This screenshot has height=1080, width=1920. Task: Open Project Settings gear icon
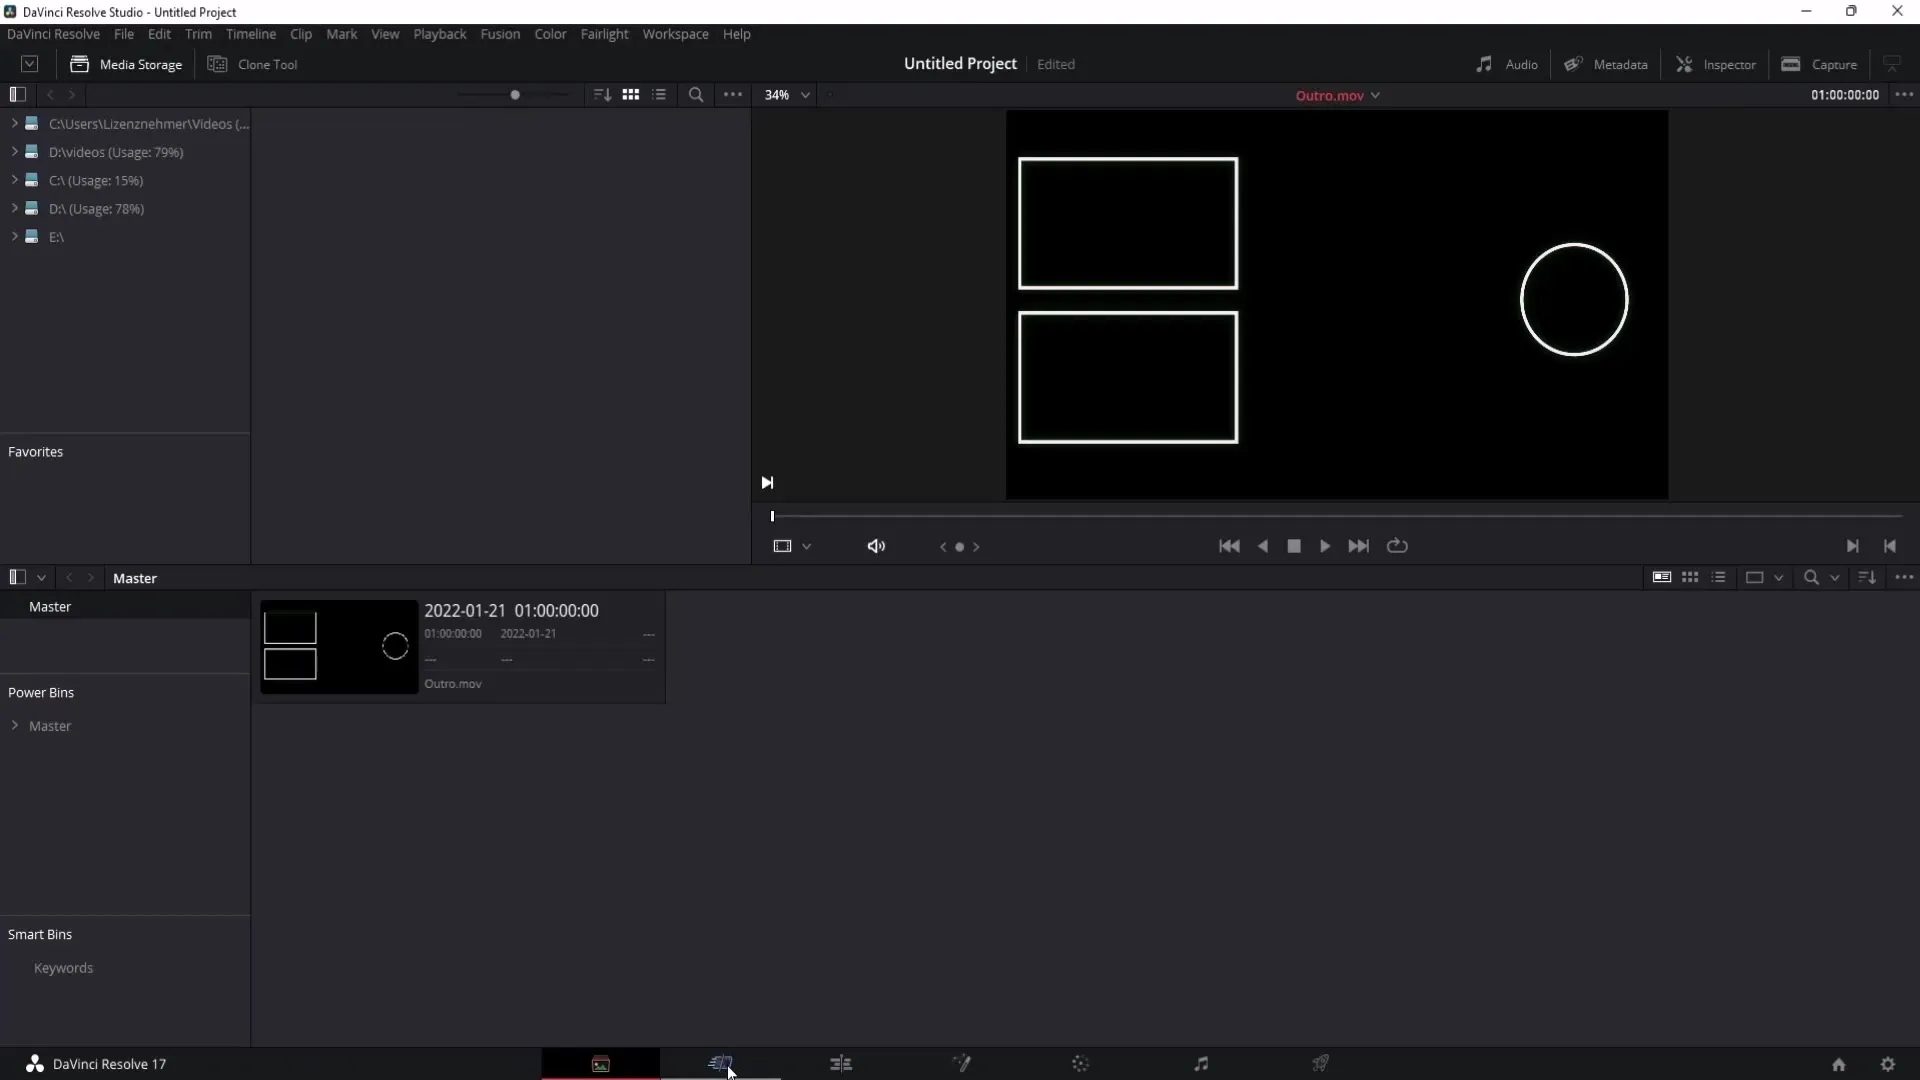[x=1888, y=1065]
